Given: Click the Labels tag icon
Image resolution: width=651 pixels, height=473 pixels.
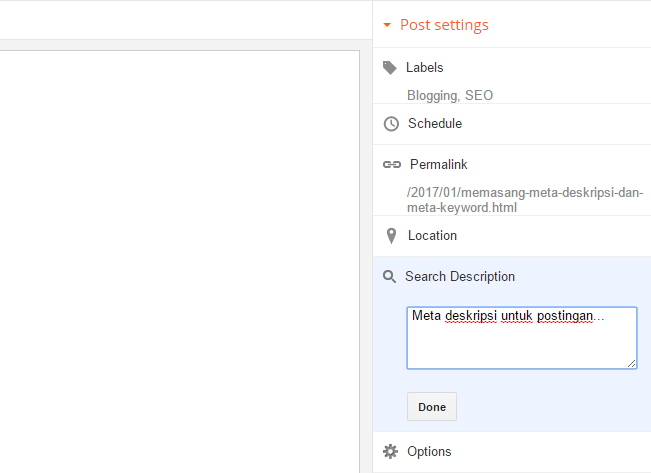Looking at the screenshot, I should click(x=390, y=68).
